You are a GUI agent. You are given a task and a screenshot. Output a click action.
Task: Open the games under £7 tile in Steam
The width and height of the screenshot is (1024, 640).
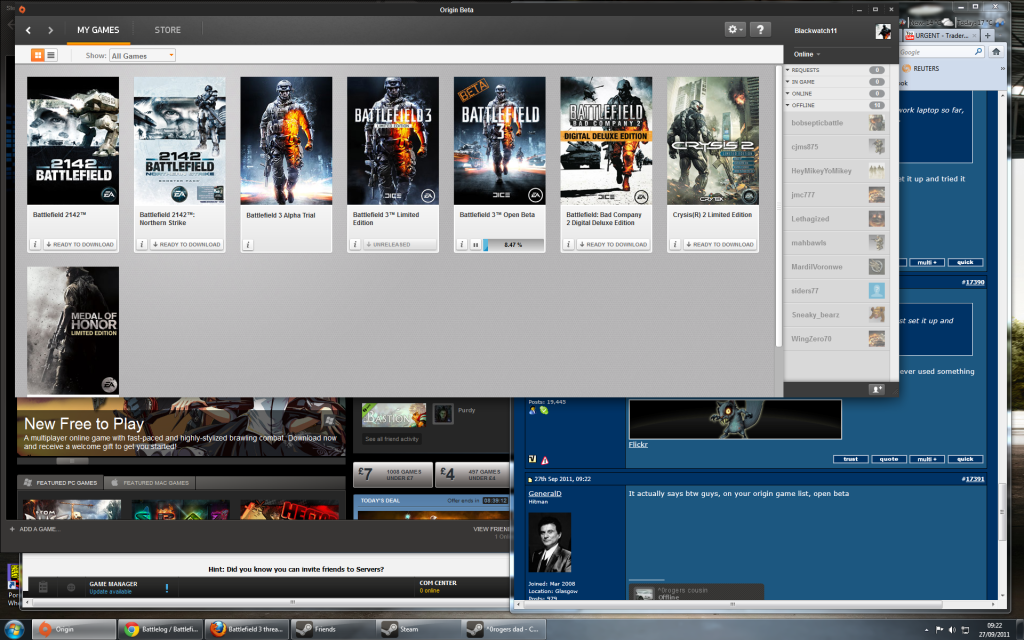pos(393,475)
